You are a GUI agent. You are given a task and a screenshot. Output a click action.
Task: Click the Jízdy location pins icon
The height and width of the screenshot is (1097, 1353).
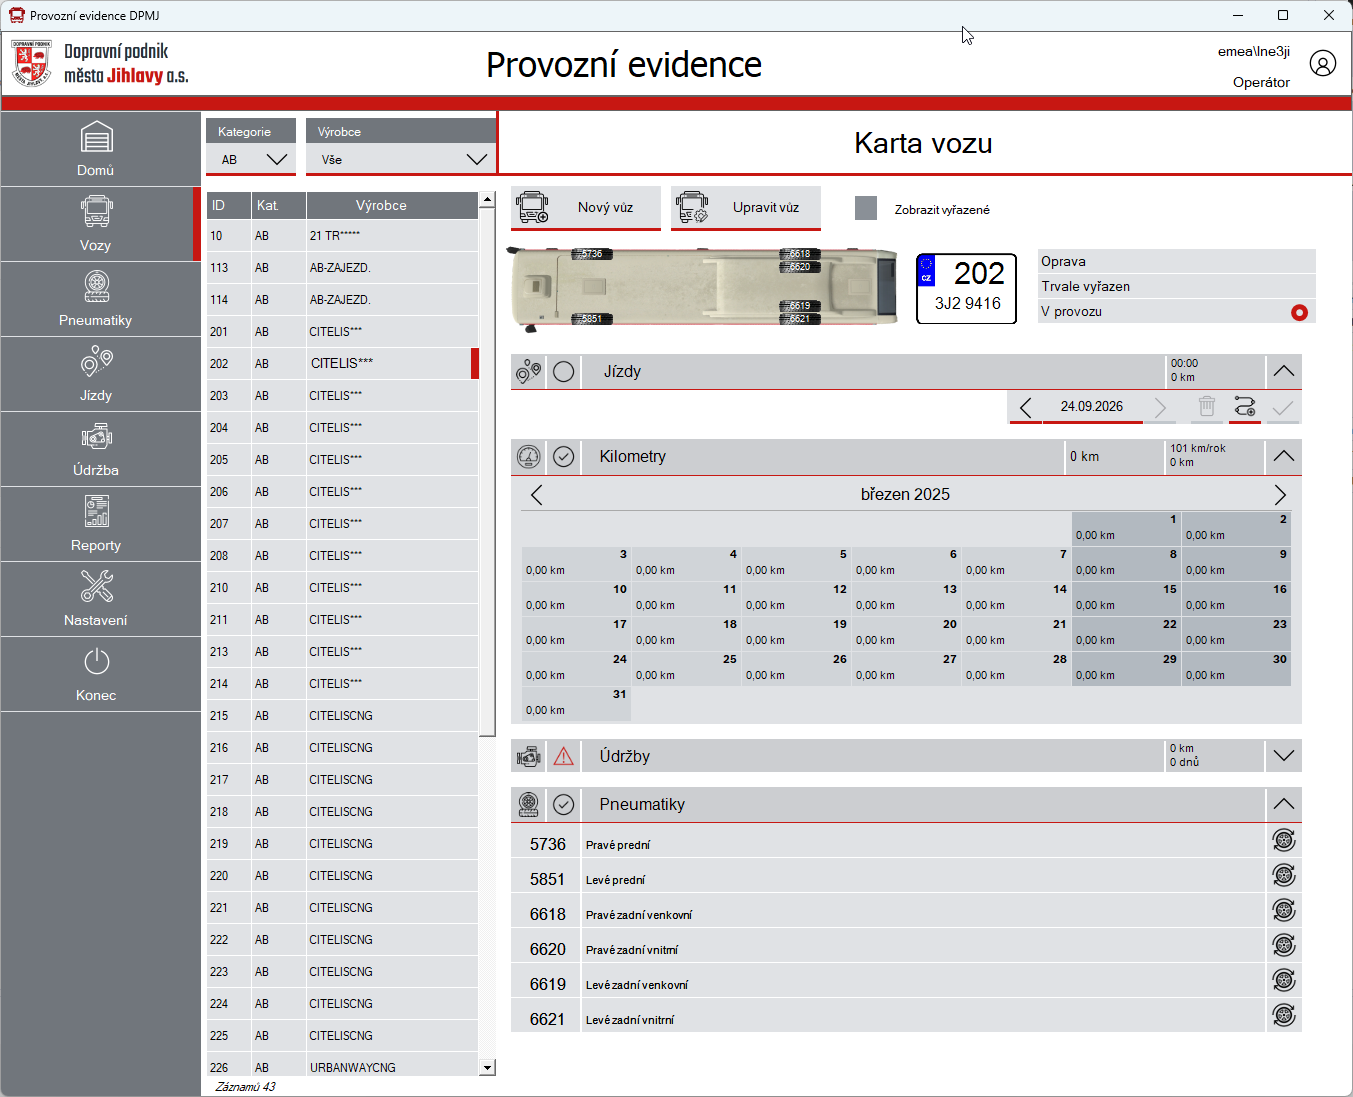click(x=528, y=372)
